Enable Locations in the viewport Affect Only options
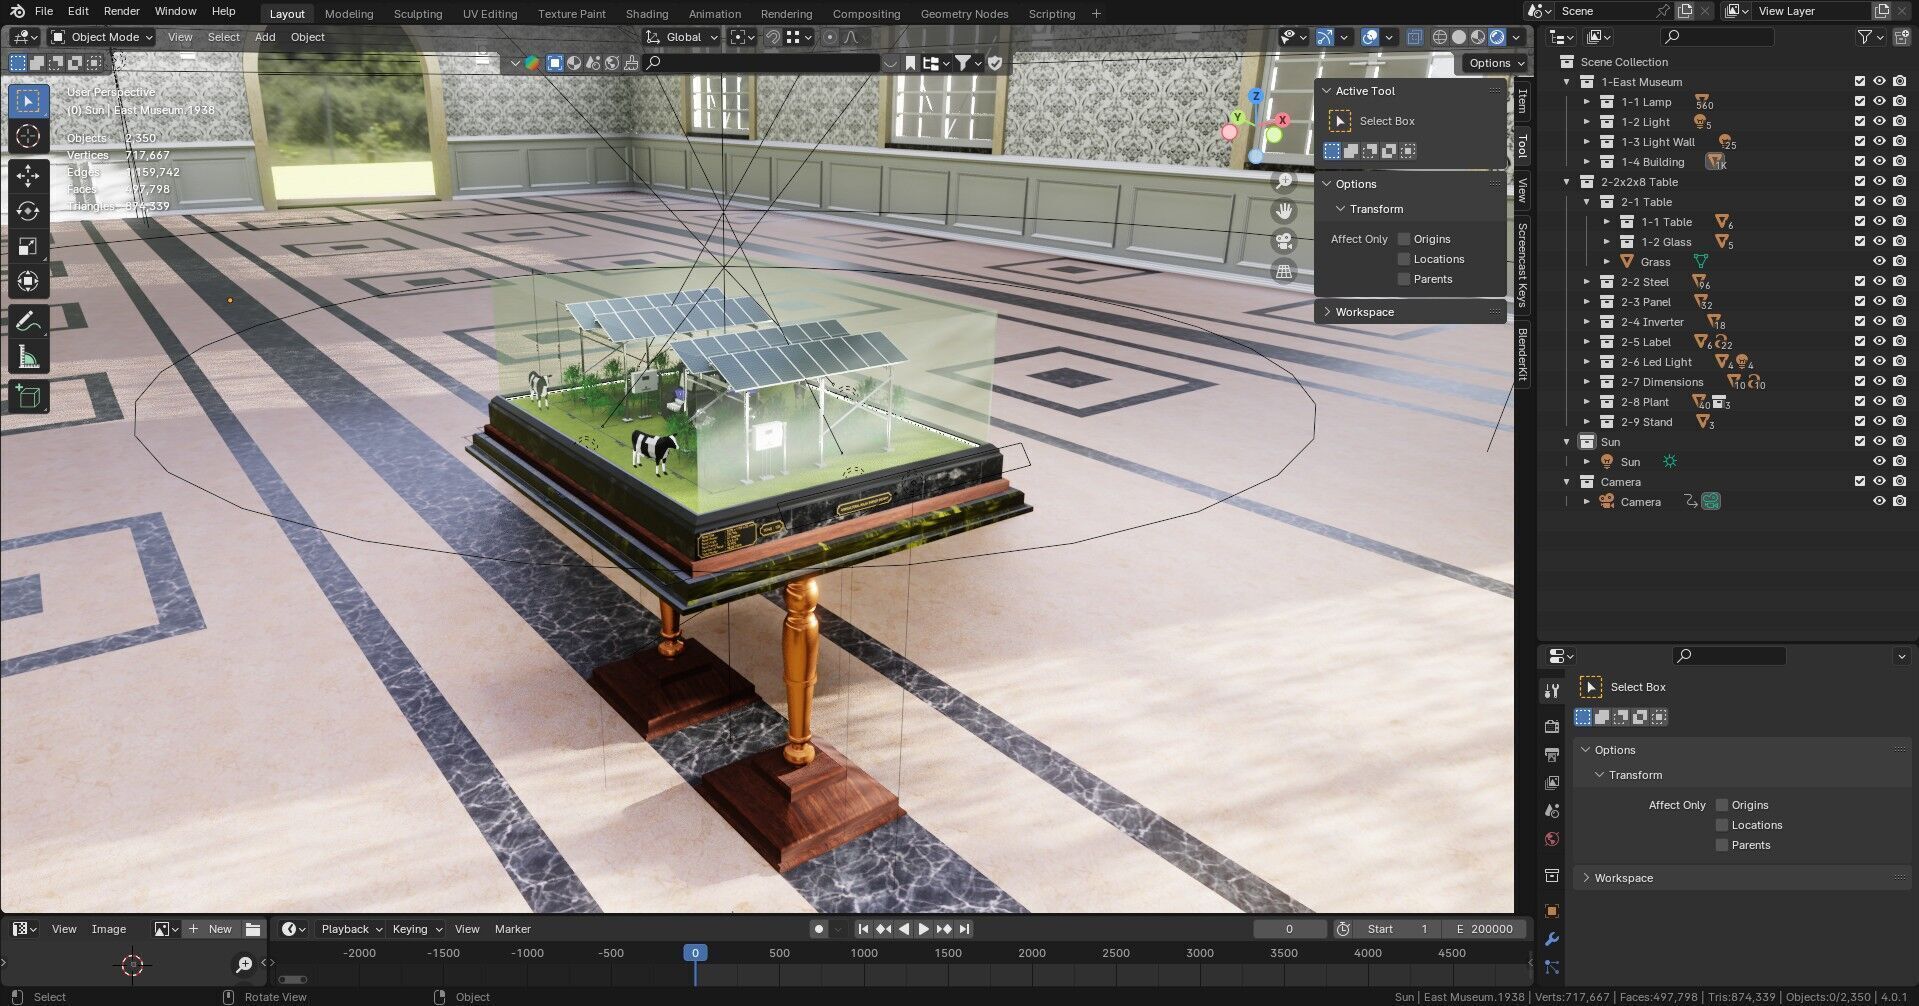 (x=1404, y=259)
